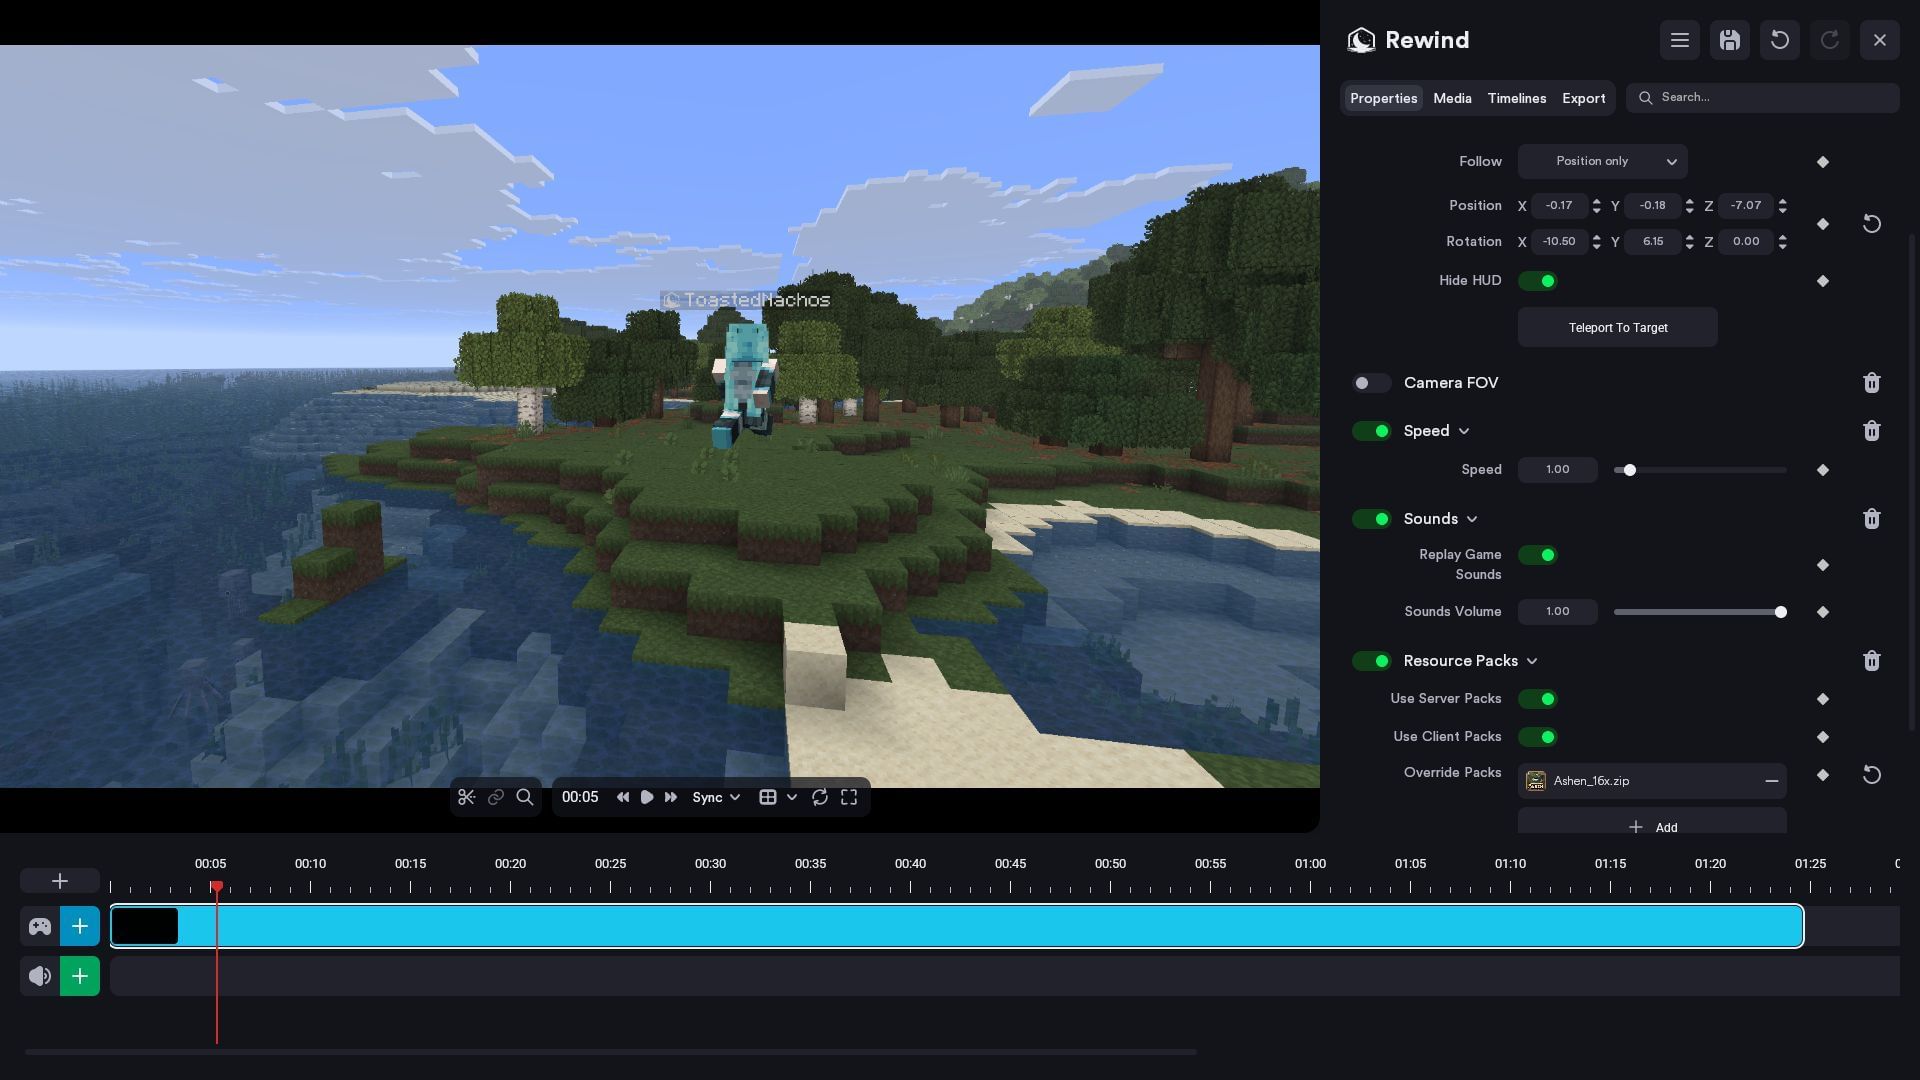Reset the Override Packs list
Viewport: 1920px width, 1080px height.
1872,775
